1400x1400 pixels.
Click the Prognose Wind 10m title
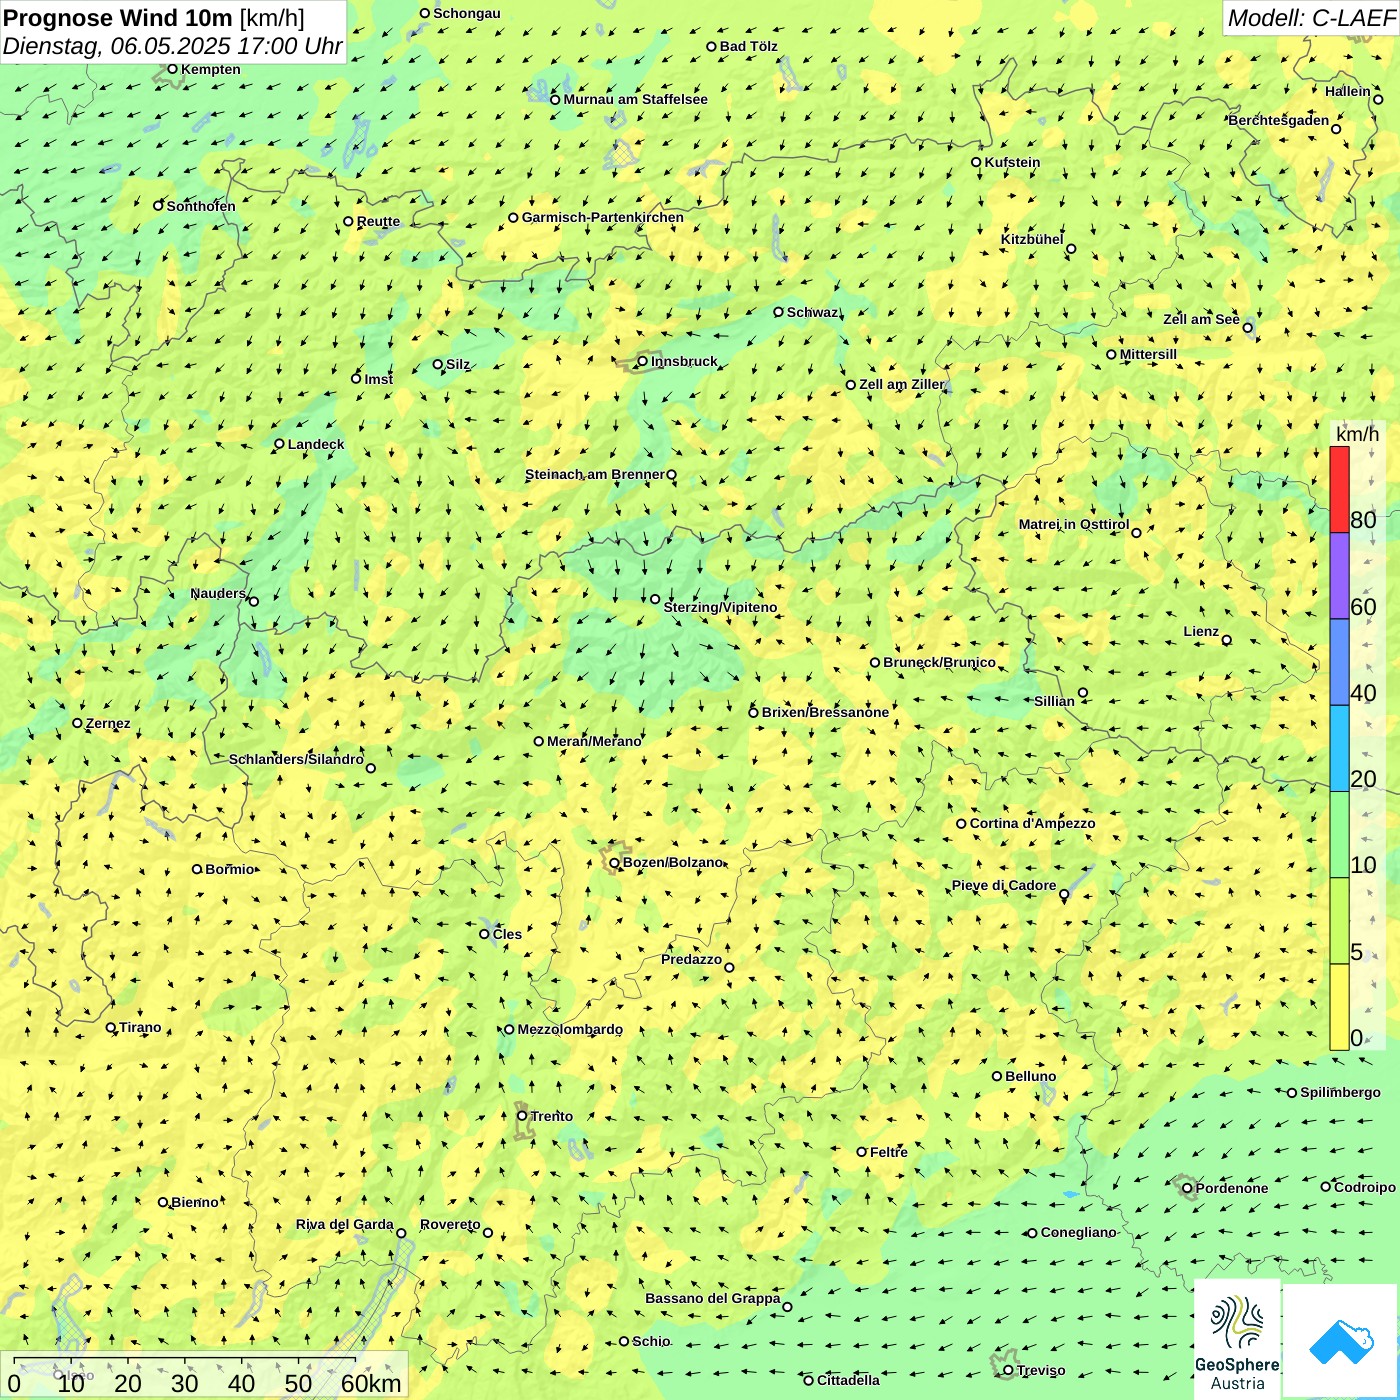(x=118, y=17)
